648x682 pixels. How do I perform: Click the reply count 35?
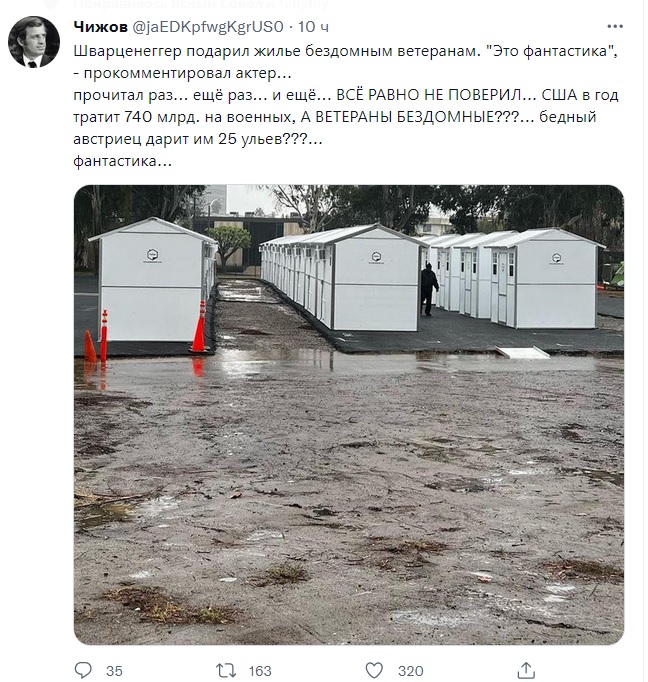pos(114,671)
